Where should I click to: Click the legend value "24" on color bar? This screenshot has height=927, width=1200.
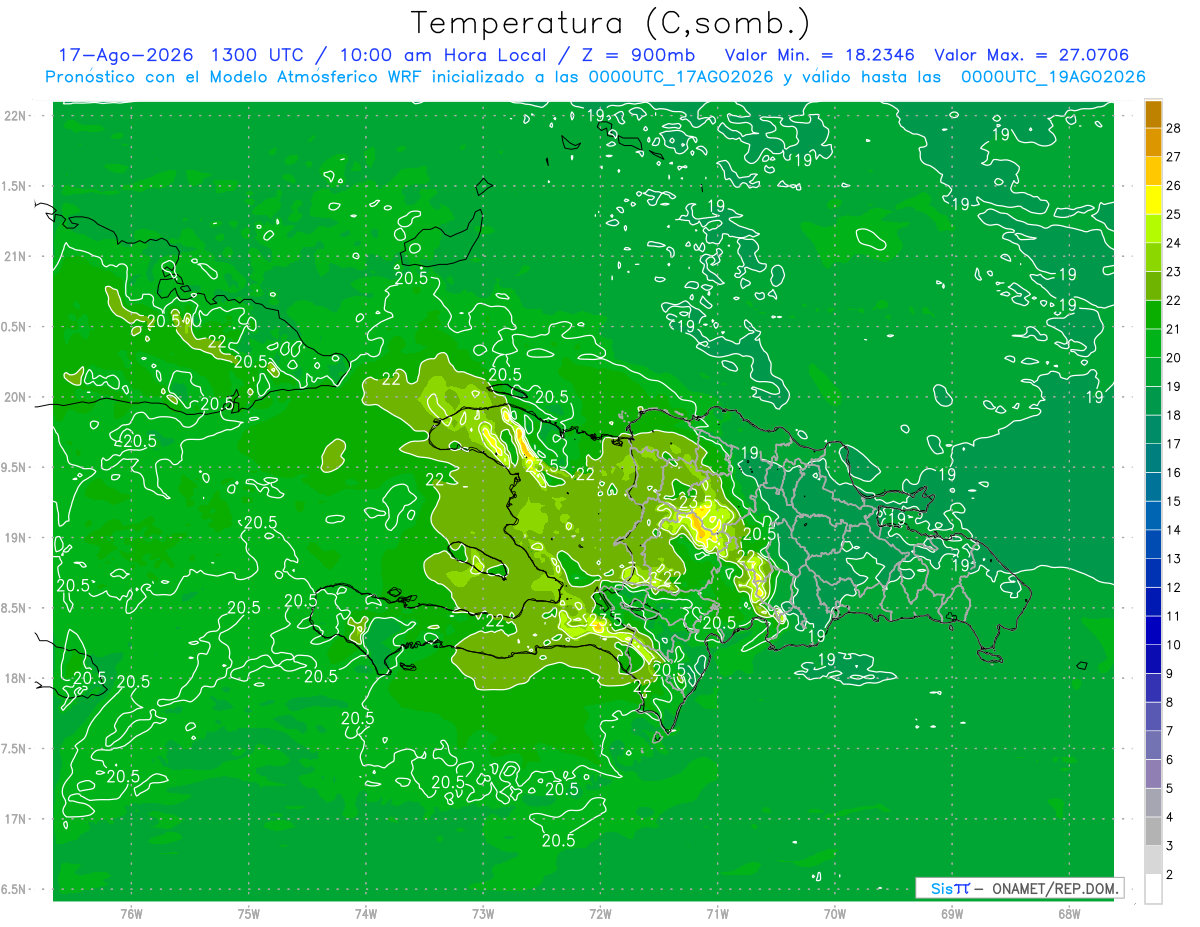tap(1174, 243)
